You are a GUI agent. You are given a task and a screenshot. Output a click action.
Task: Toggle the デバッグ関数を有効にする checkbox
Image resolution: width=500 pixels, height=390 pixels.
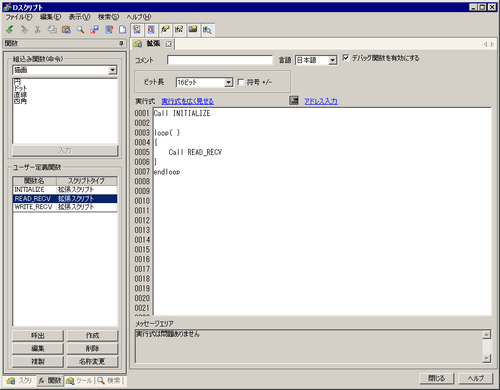[x=346, y=58]
